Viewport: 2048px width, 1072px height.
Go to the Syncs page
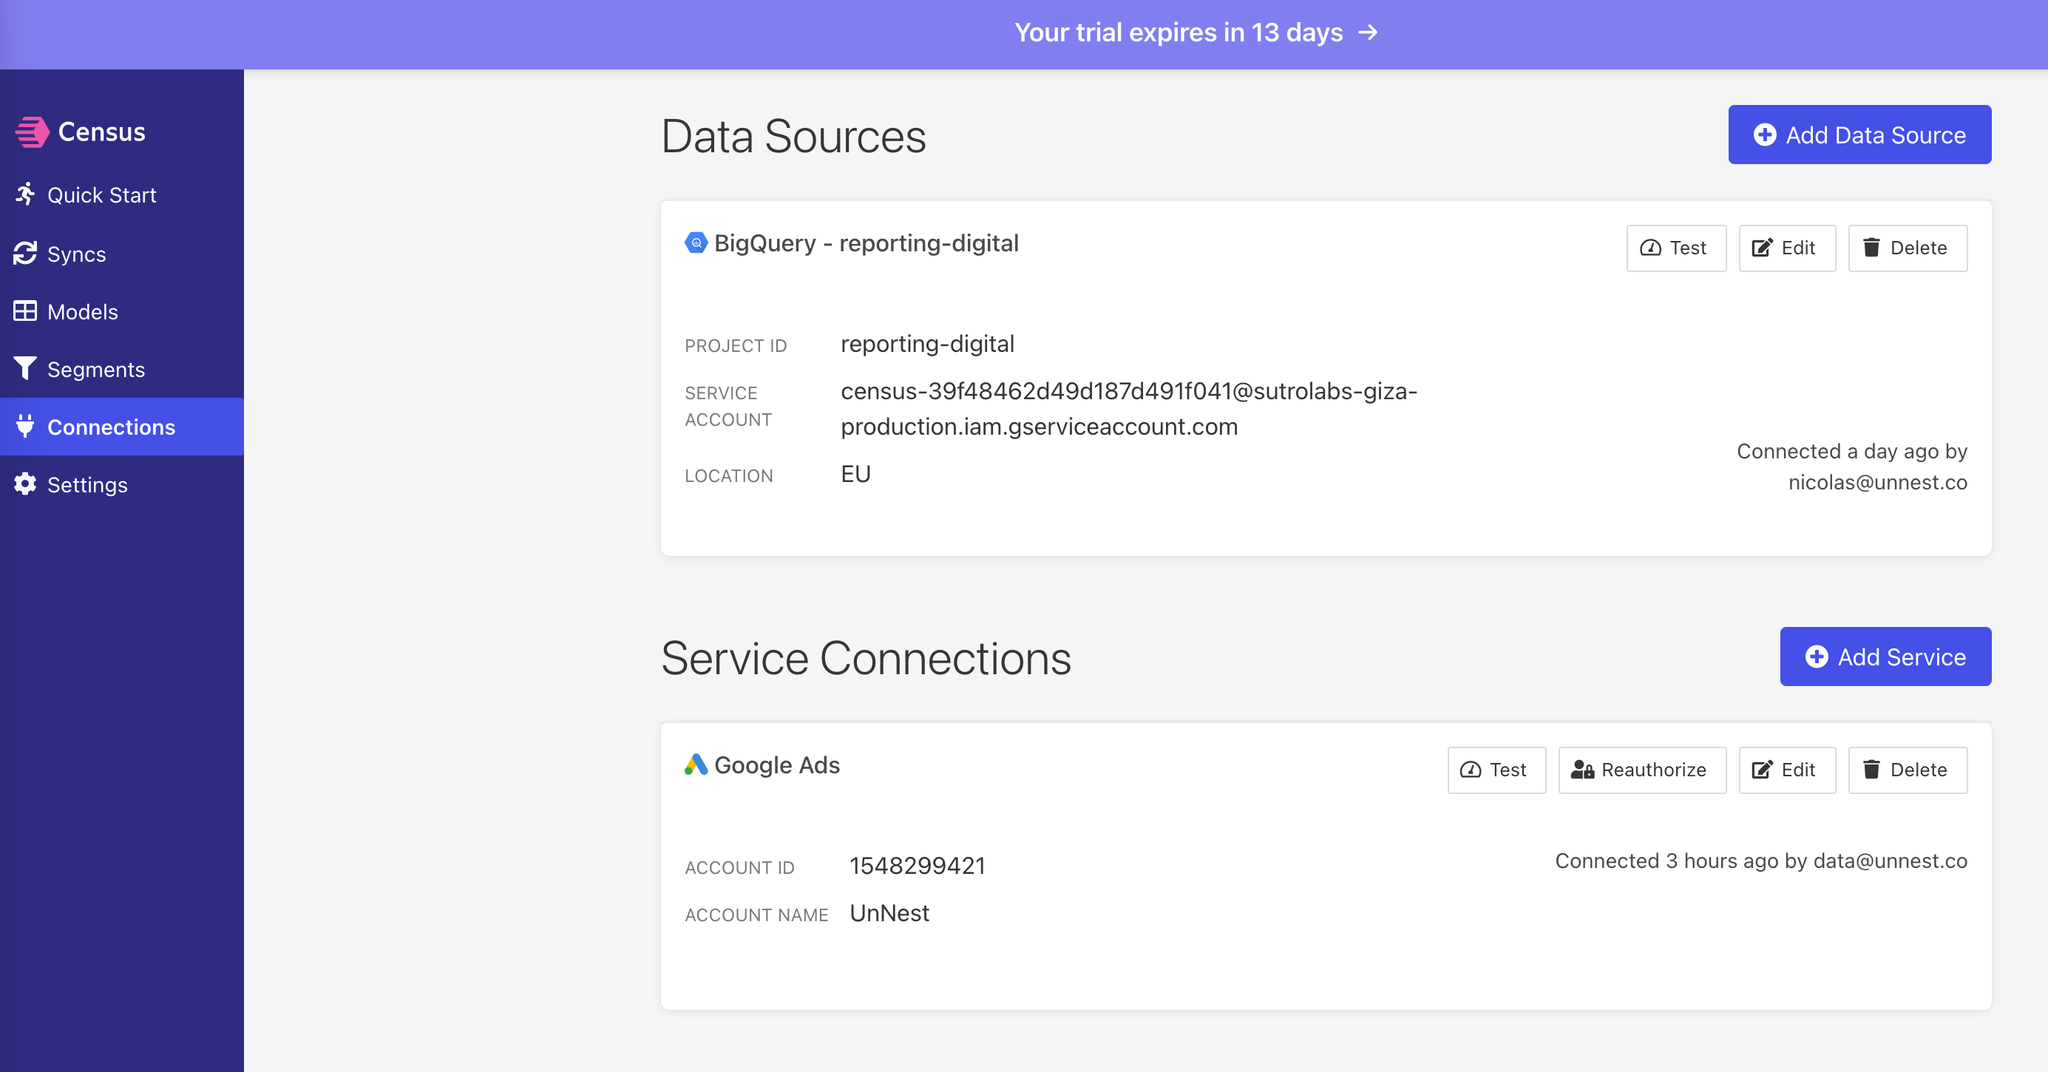tap(122, 254)
